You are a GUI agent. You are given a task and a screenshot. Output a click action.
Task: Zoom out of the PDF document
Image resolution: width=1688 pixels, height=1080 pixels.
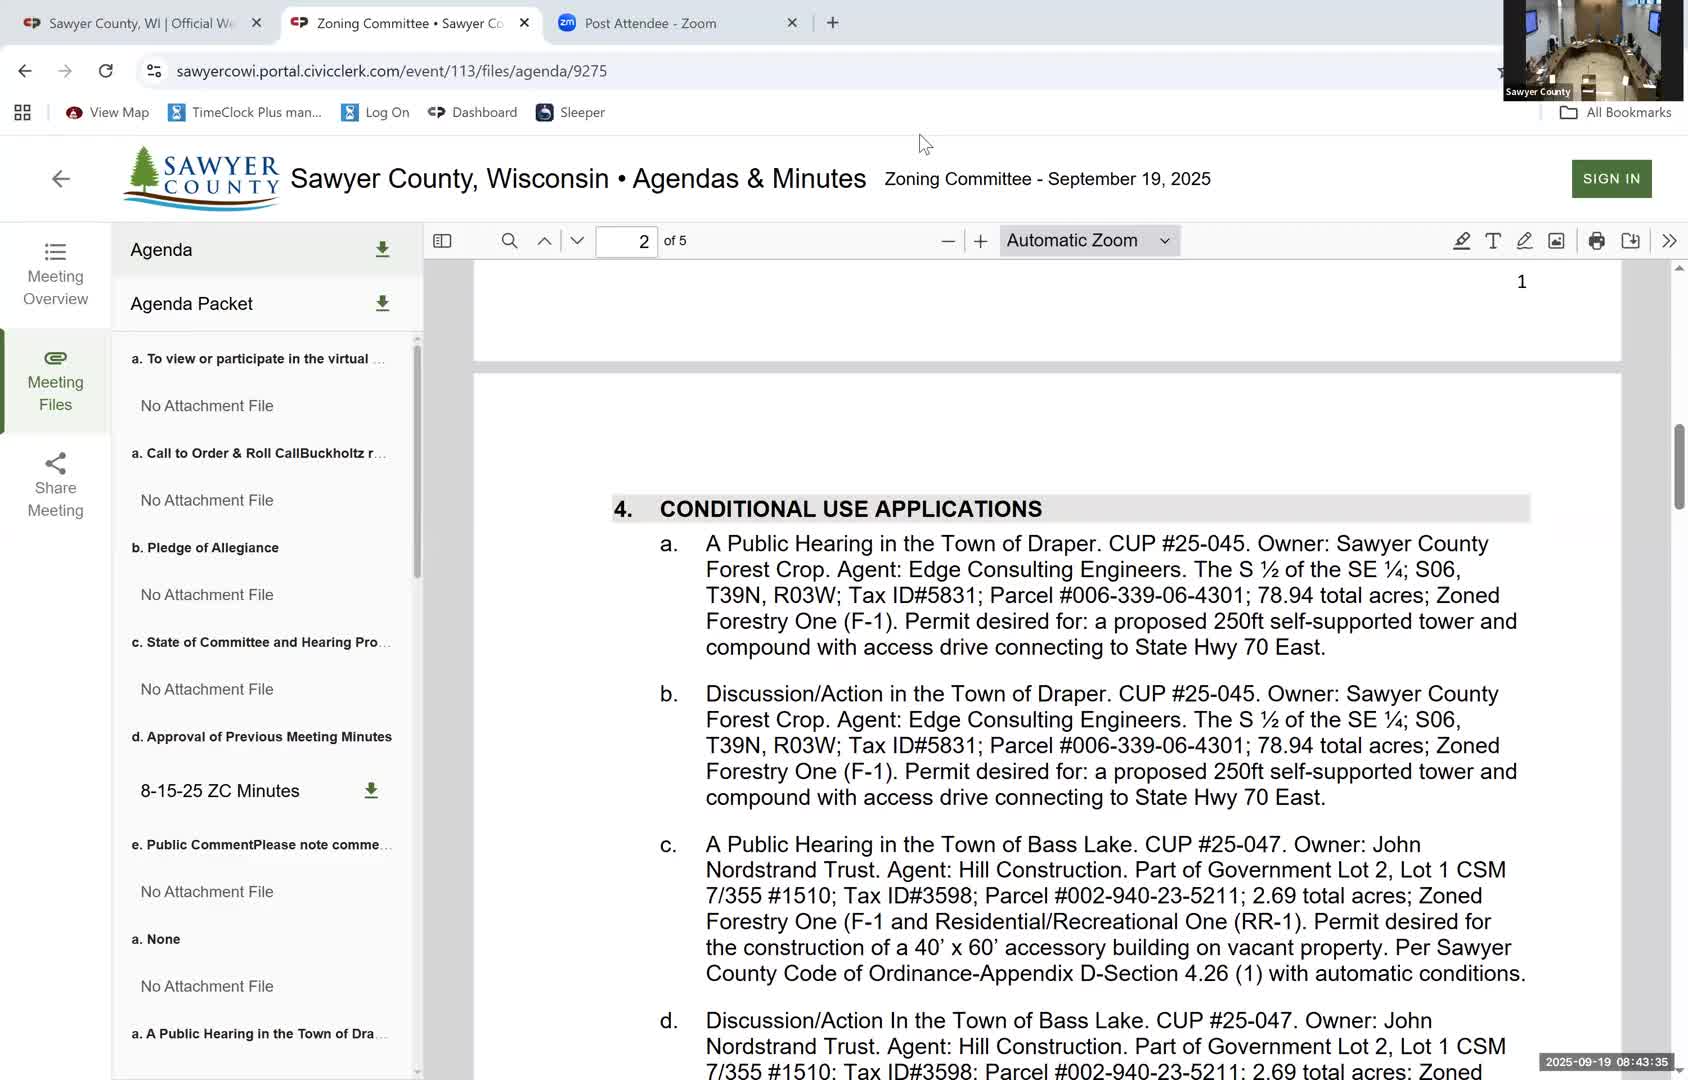coord(947,241)
